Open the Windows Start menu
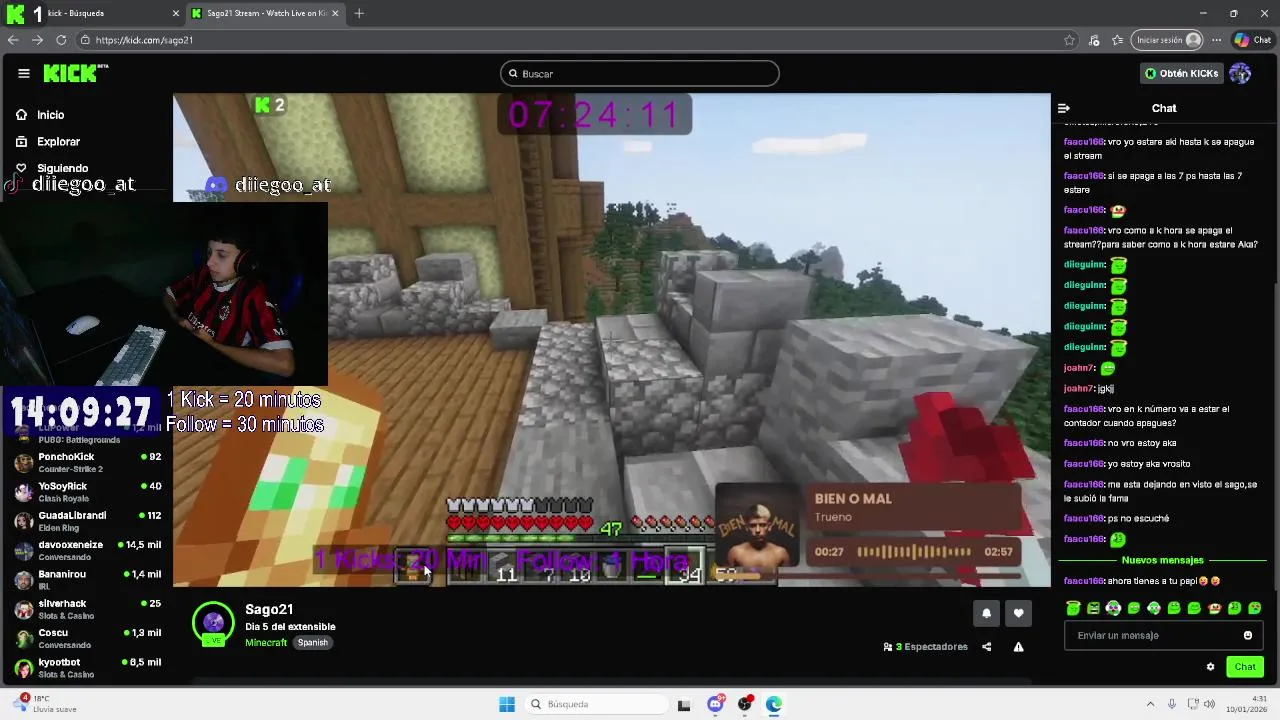Viewport: 1280px width, 720px height. [x=507, y=704]
